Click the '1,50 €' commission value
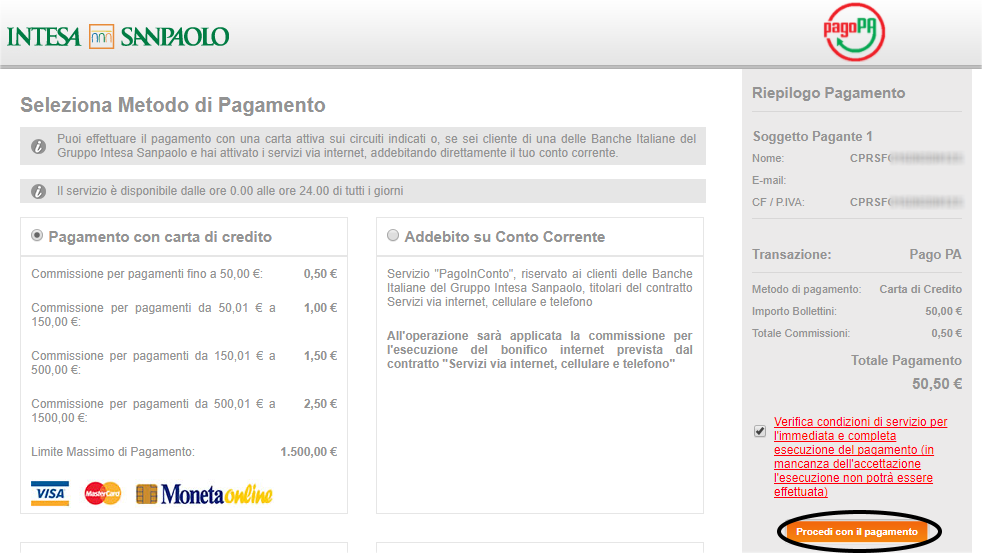The height and width of the screenshot is (553, 982). [x=321, y=356]
